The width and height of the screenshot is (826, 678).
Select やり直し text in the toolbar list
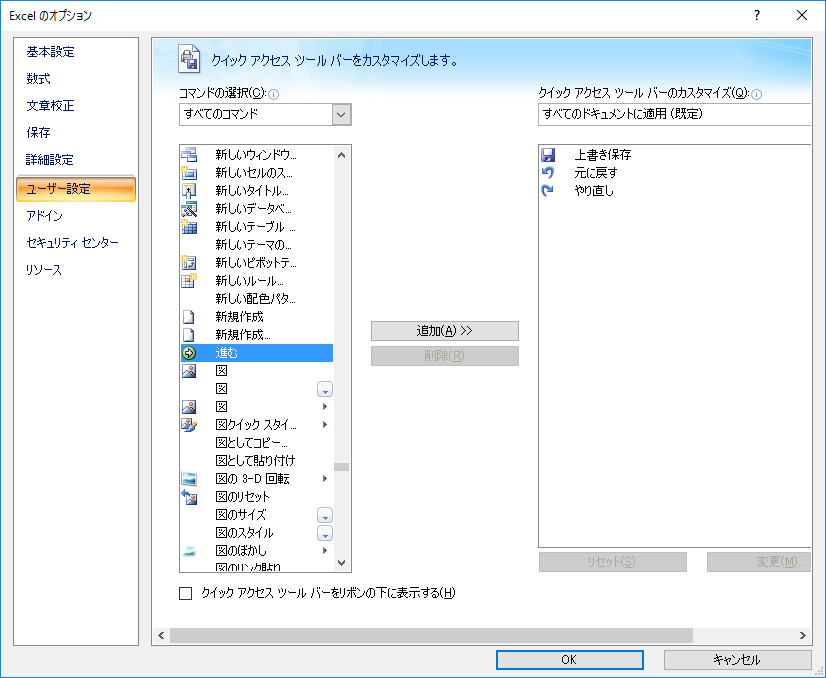pyautogui.click(x=594, y=191)
